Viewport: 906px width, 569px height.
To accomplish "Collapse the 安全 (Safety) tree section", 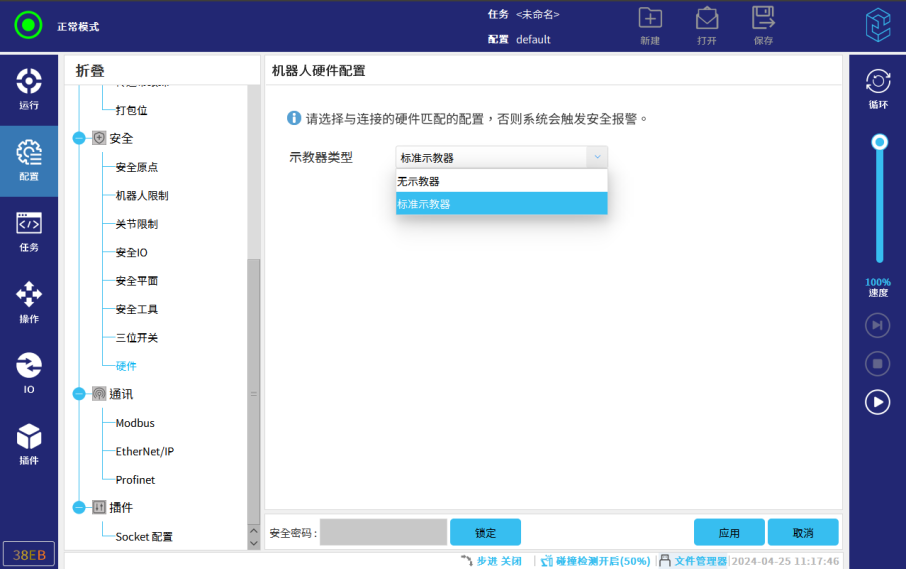I will click(79, 138).
